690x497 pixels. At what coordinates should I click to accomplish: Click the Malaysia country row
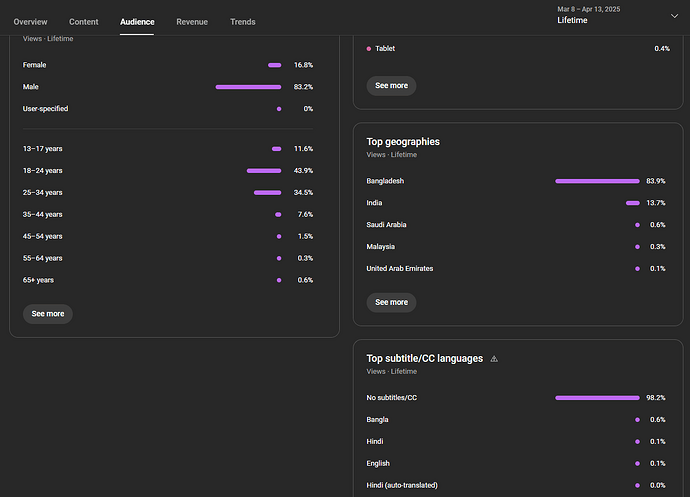tap(516, 247)
